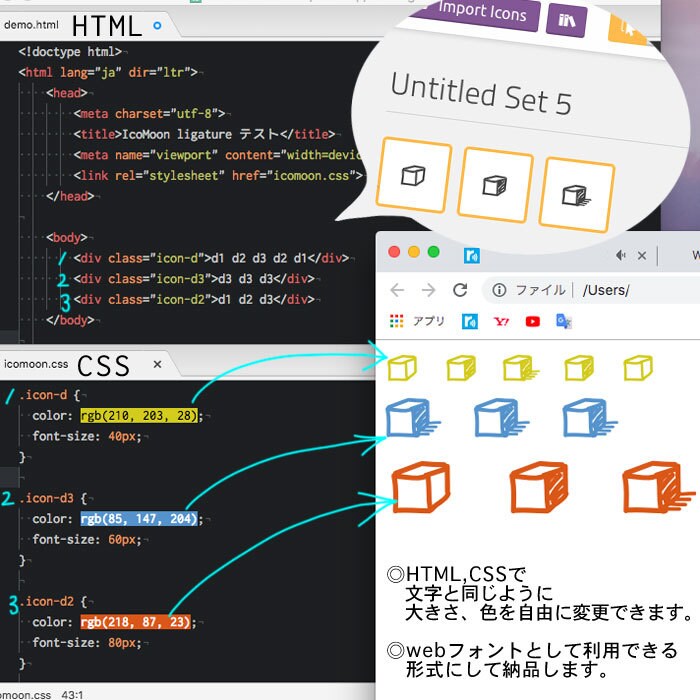The image size is (700, 700).
Task: Click the browser tab's blue favicon
Action: click(x=472, y=256)
